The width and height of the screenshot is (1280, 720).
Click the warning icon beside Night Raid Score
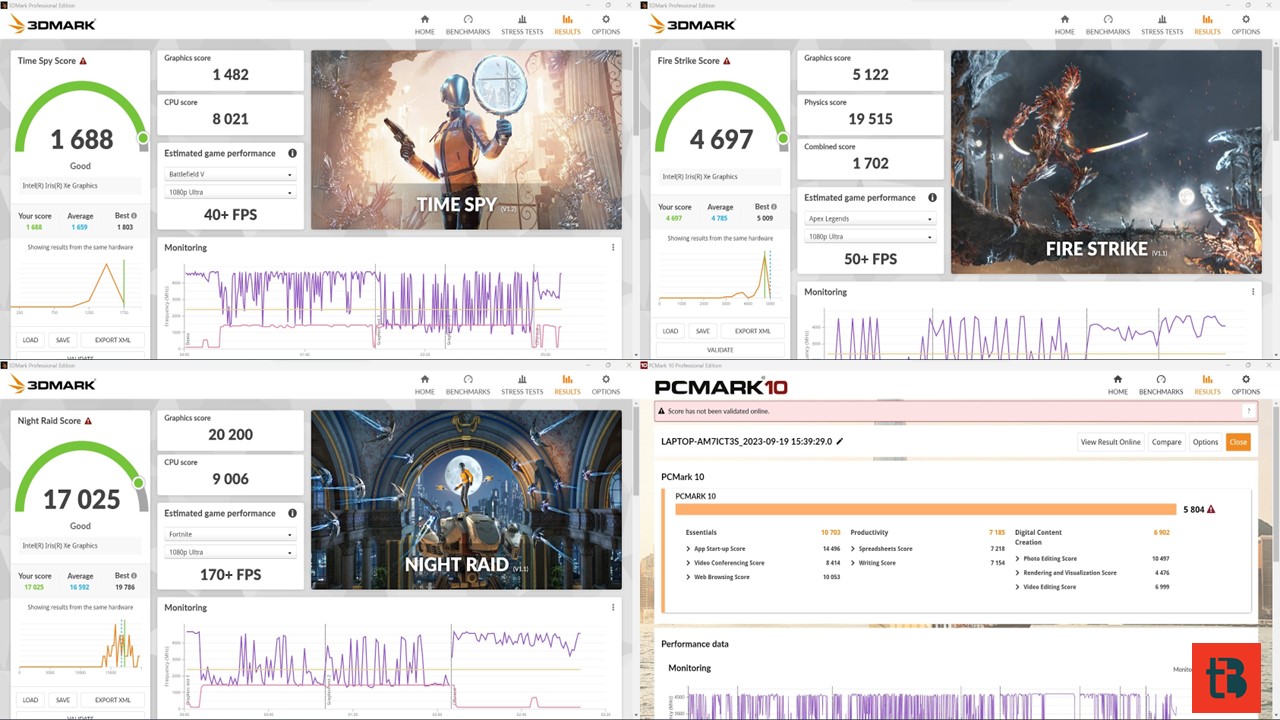(x=88, y=421)
